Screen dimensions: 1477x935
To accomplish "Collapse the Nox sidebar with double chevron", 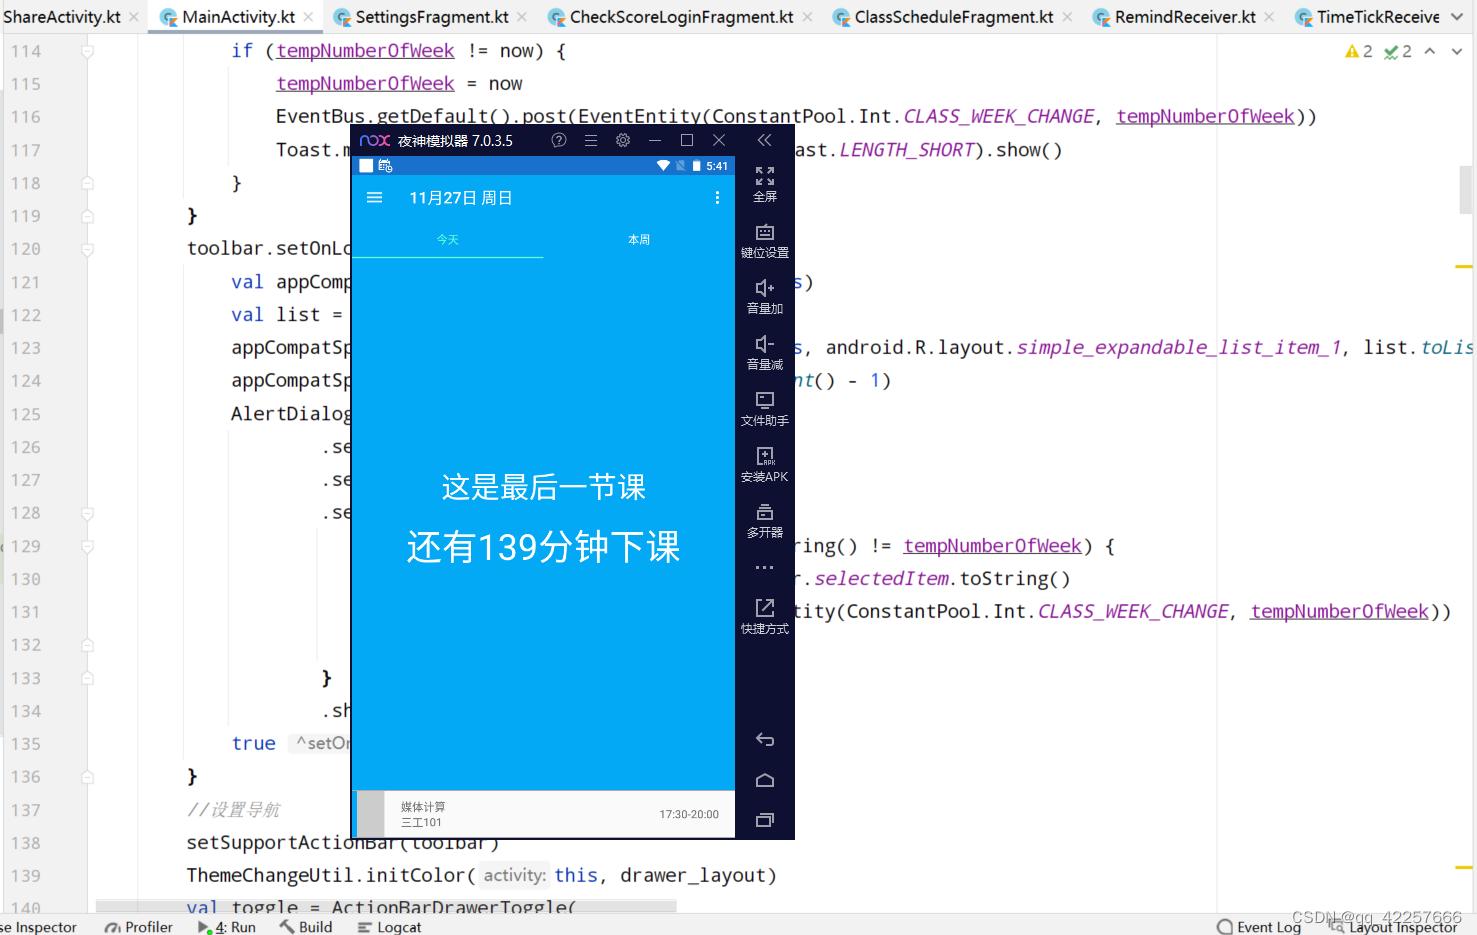I will (x=765, y=140).
